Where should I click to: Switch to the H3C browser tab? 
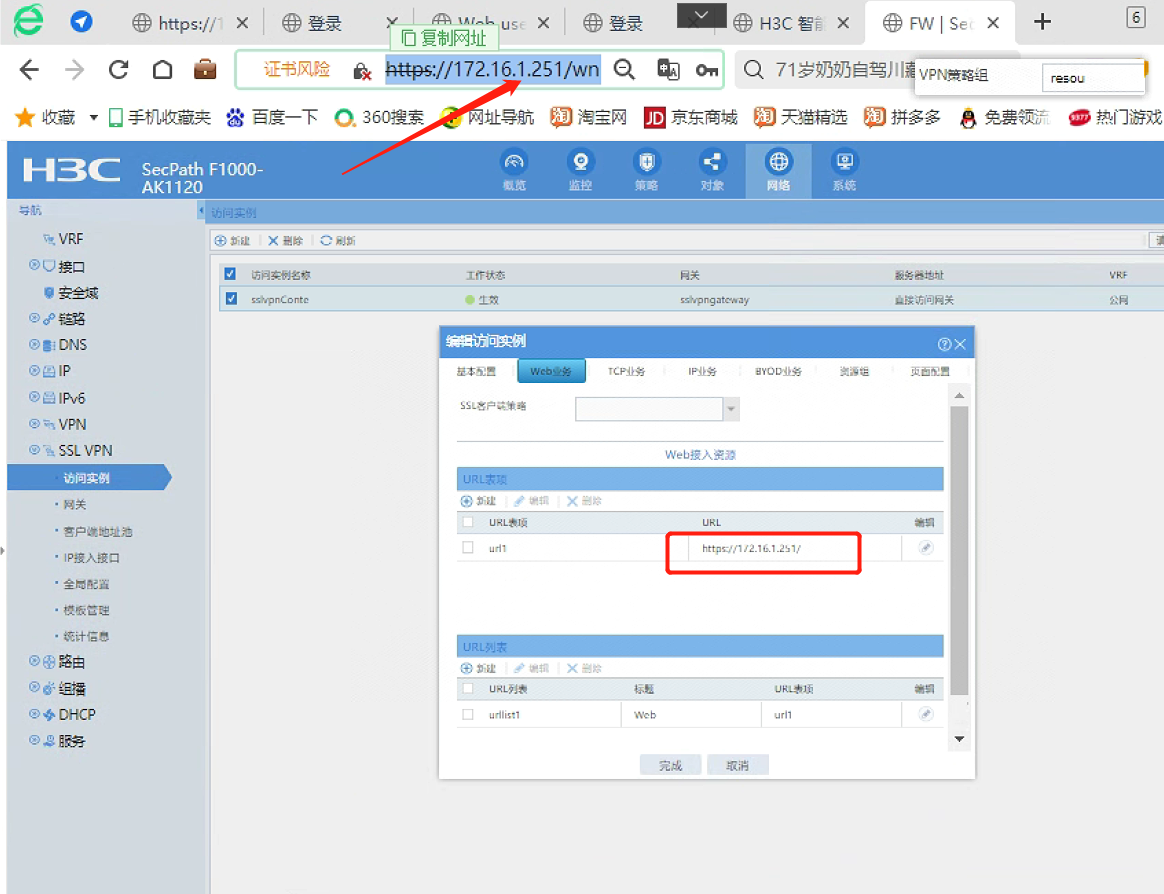point(791,23)
